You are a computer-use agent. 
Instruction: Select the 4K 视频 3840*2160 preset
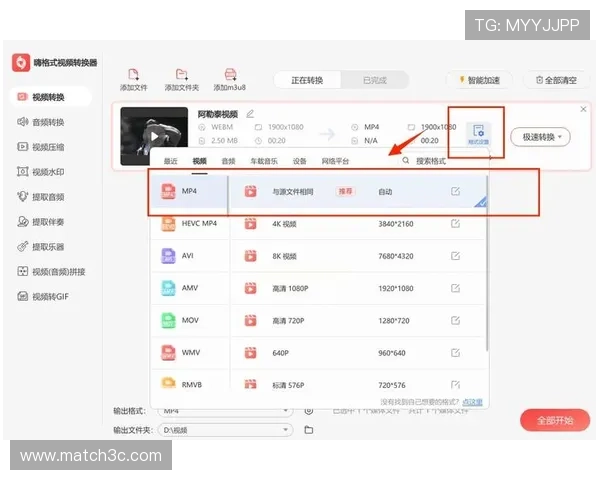coord(357,224)
